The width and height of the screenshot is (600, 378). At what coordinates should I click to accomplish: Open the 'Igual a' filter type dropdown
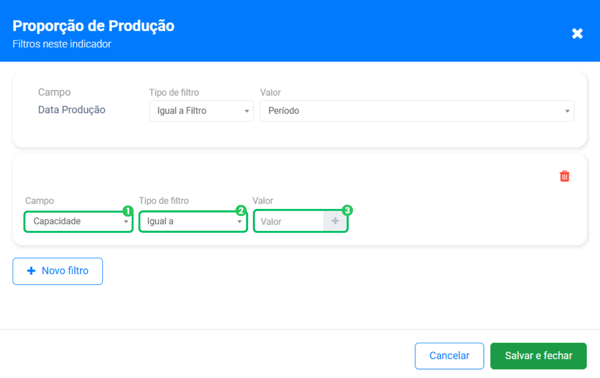(x=193, y=222)
